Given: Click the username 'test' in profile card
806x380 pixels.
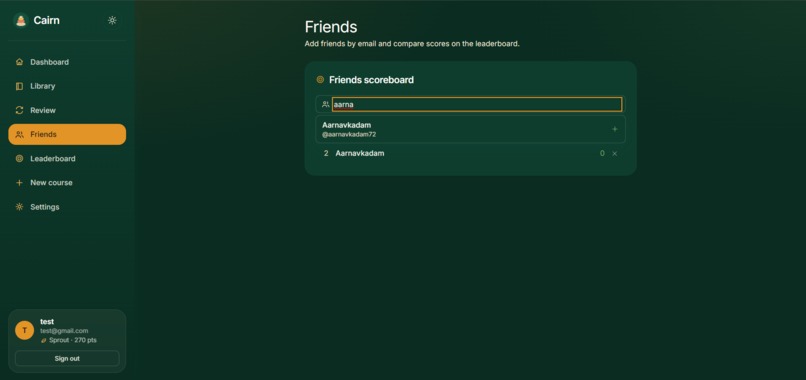Looking at the screenshot, I should pos(47,321).
